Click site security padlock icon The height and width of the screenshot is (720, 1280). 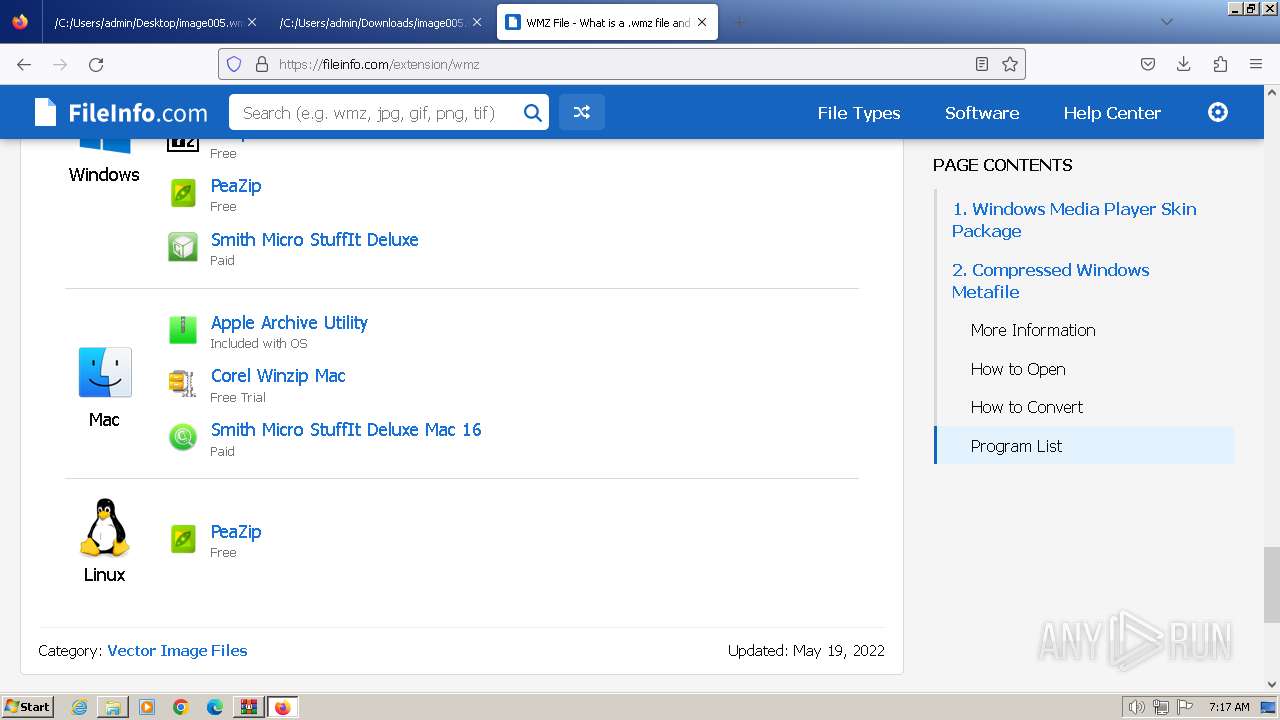pyautogui.click(x=262, y=64)
